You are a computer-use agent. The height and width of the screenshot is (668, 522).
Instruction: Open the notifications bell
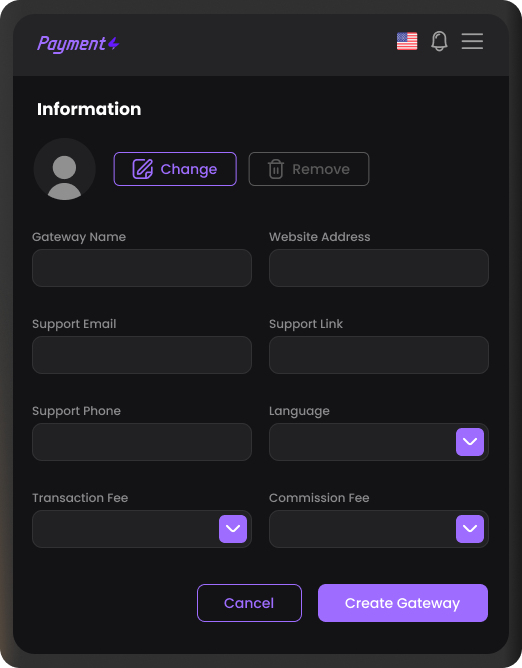(x=439, y=41)
